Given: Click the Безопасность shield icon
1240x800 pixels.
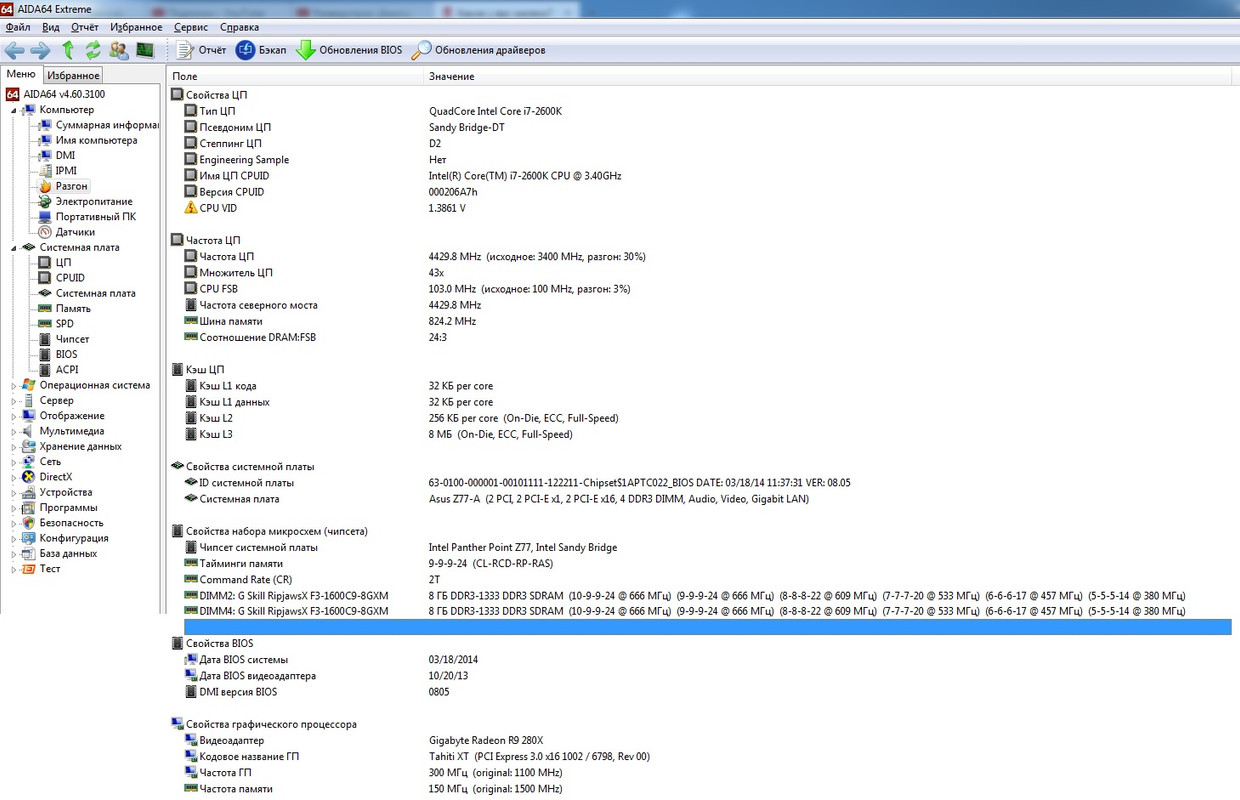Looking at the screenshot, I should tap(29, 523).
